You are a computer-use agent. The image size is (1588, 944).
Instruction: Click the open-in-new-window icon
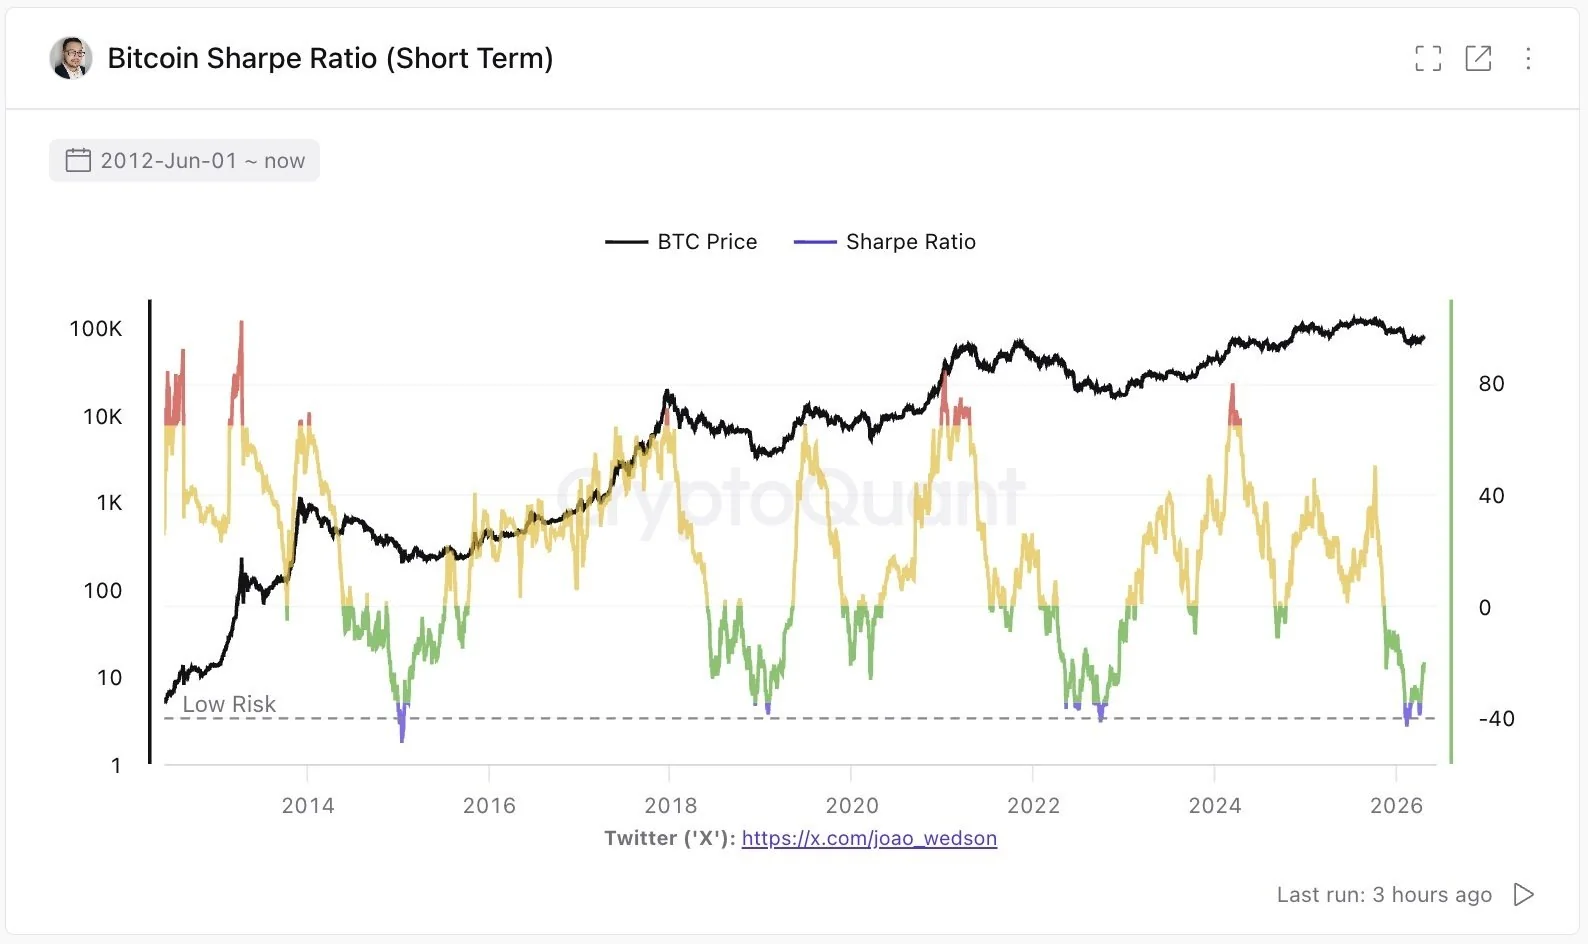click(x=1478, y=58)
